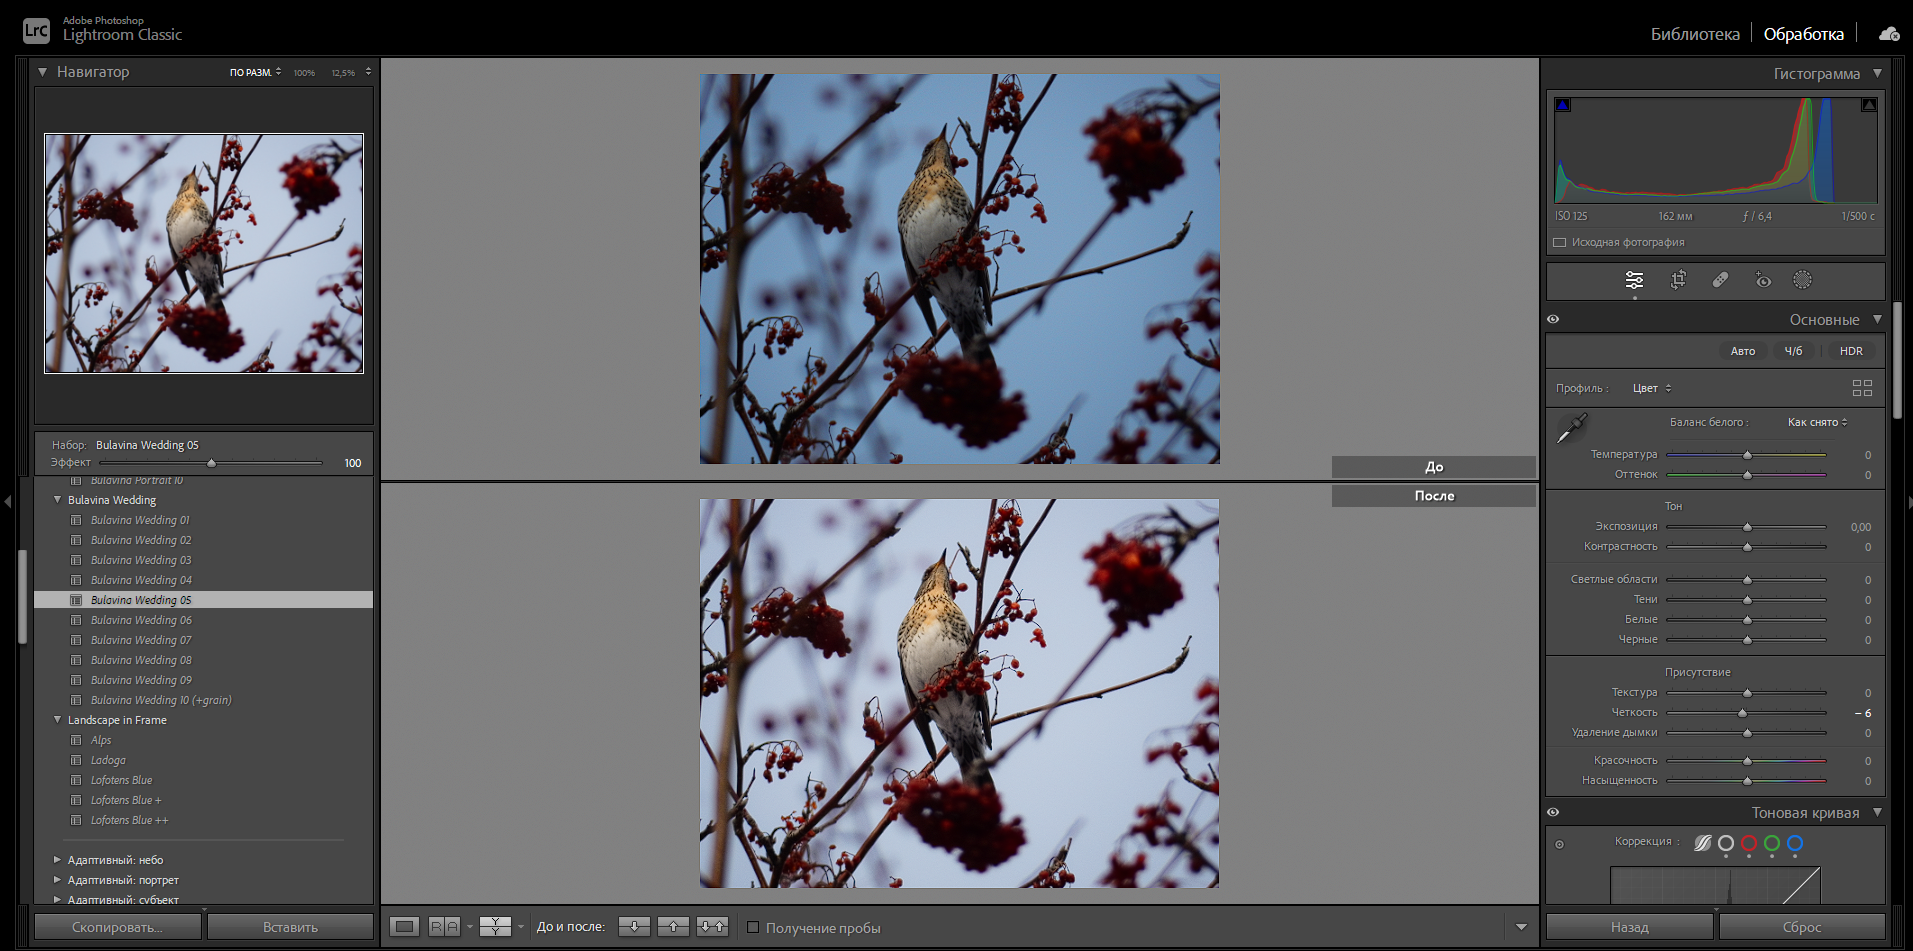Check the Исходная фотография box
The height and width of the screenshot is (951, 1913).
coord(1559,242)
